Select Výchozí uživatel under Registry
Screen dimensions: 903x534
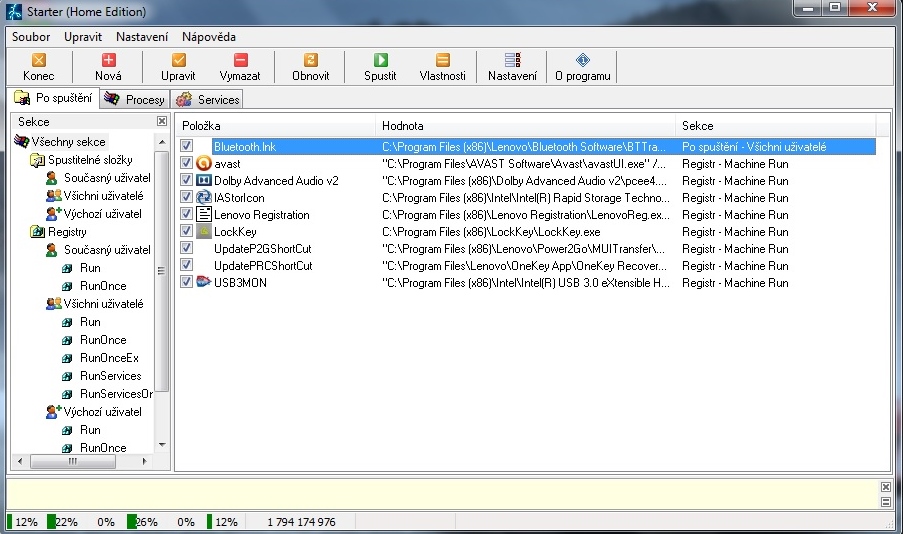103,412
